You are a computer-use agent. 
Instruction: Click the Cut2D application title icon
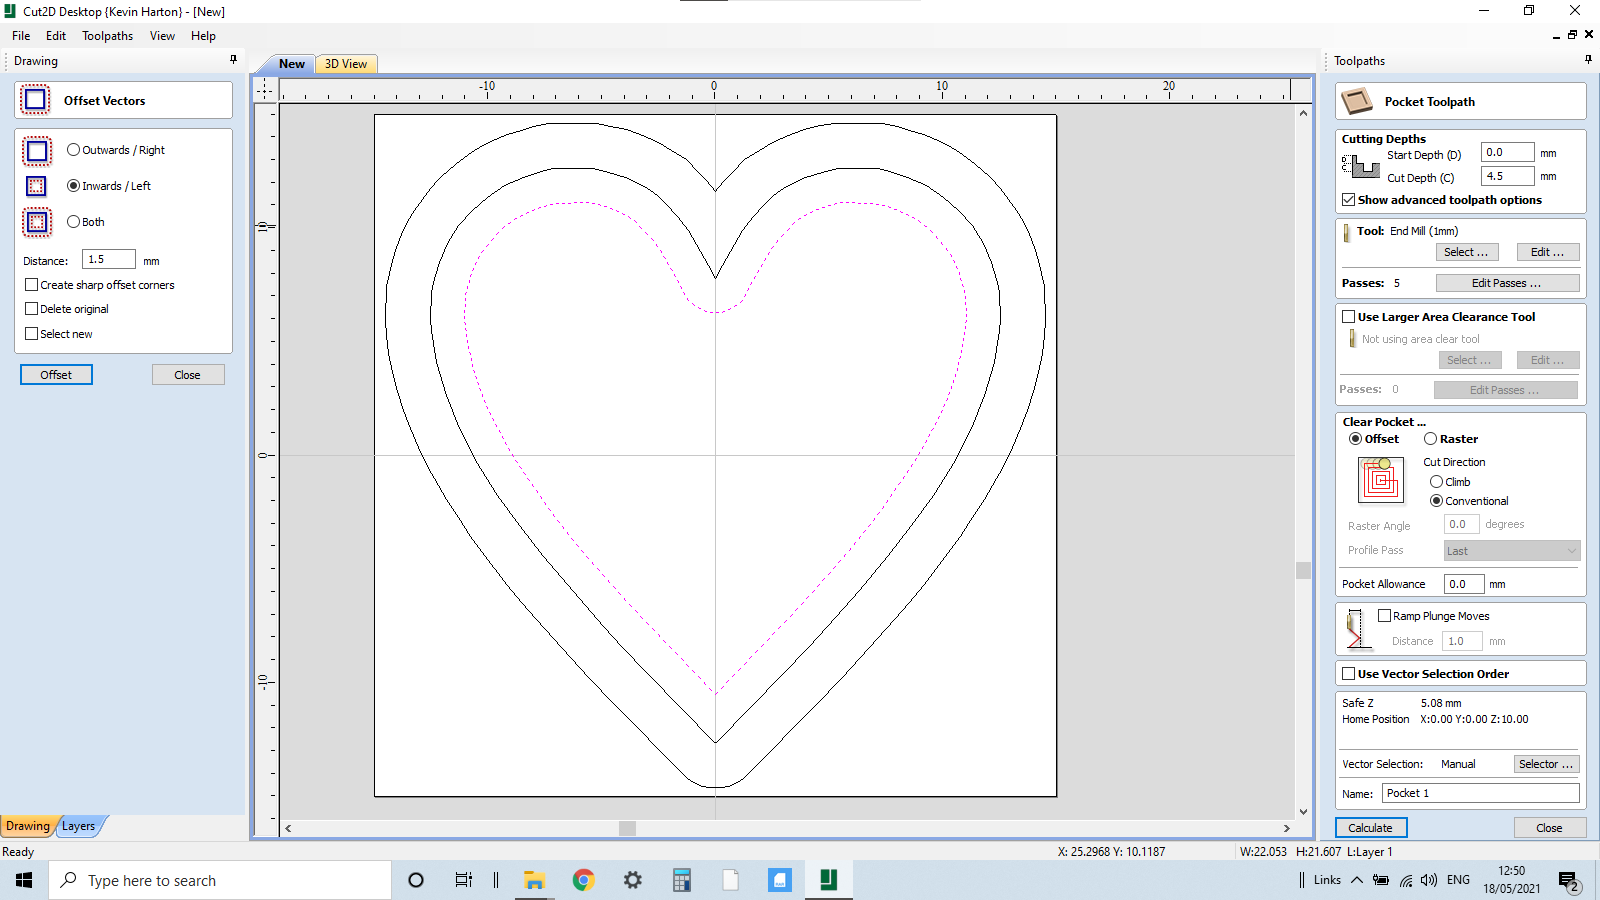(10, 11)
